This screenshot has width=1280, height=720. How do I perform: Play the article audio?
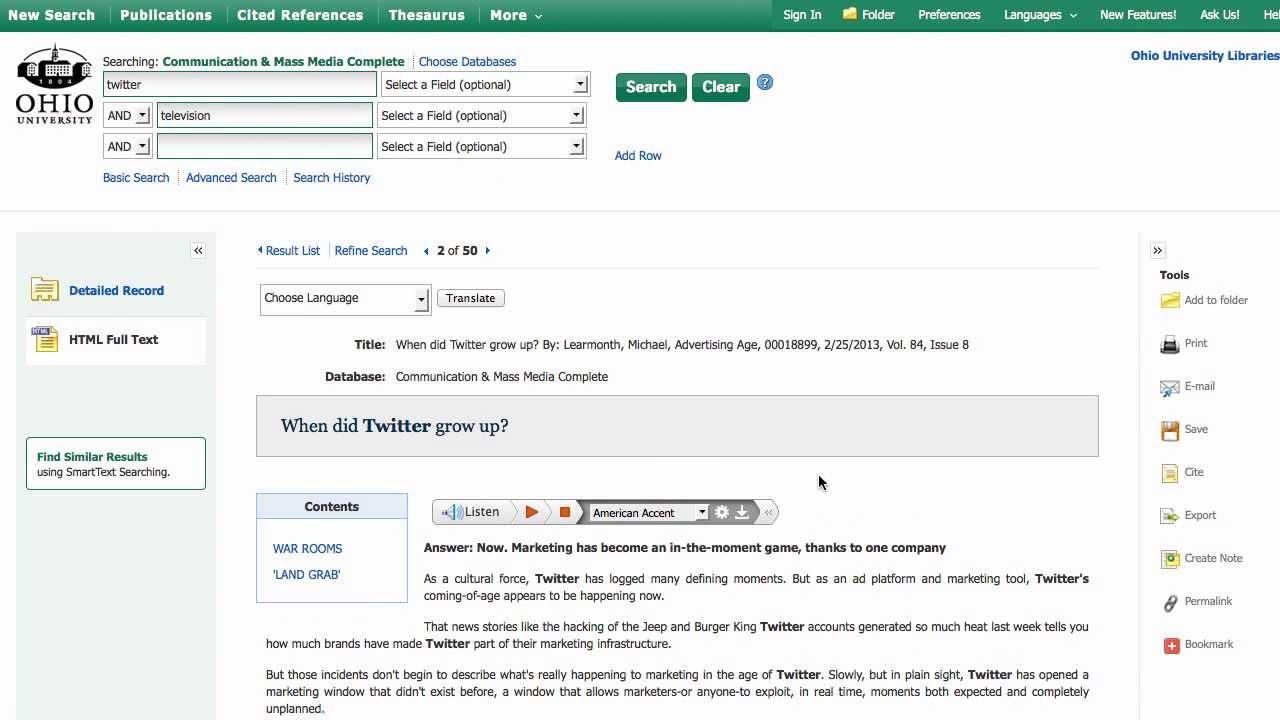[x=532, y=512]
